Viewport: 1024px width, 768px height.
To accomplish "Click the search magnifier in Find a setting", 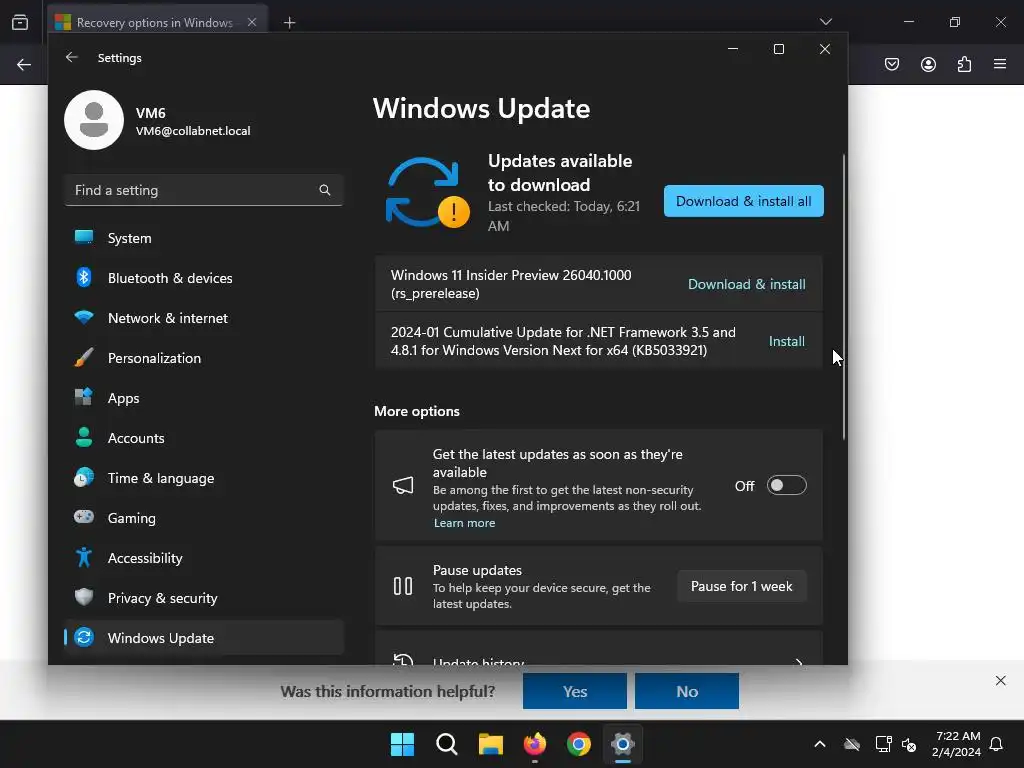I will pyautogui.click(x=325, y=190).
